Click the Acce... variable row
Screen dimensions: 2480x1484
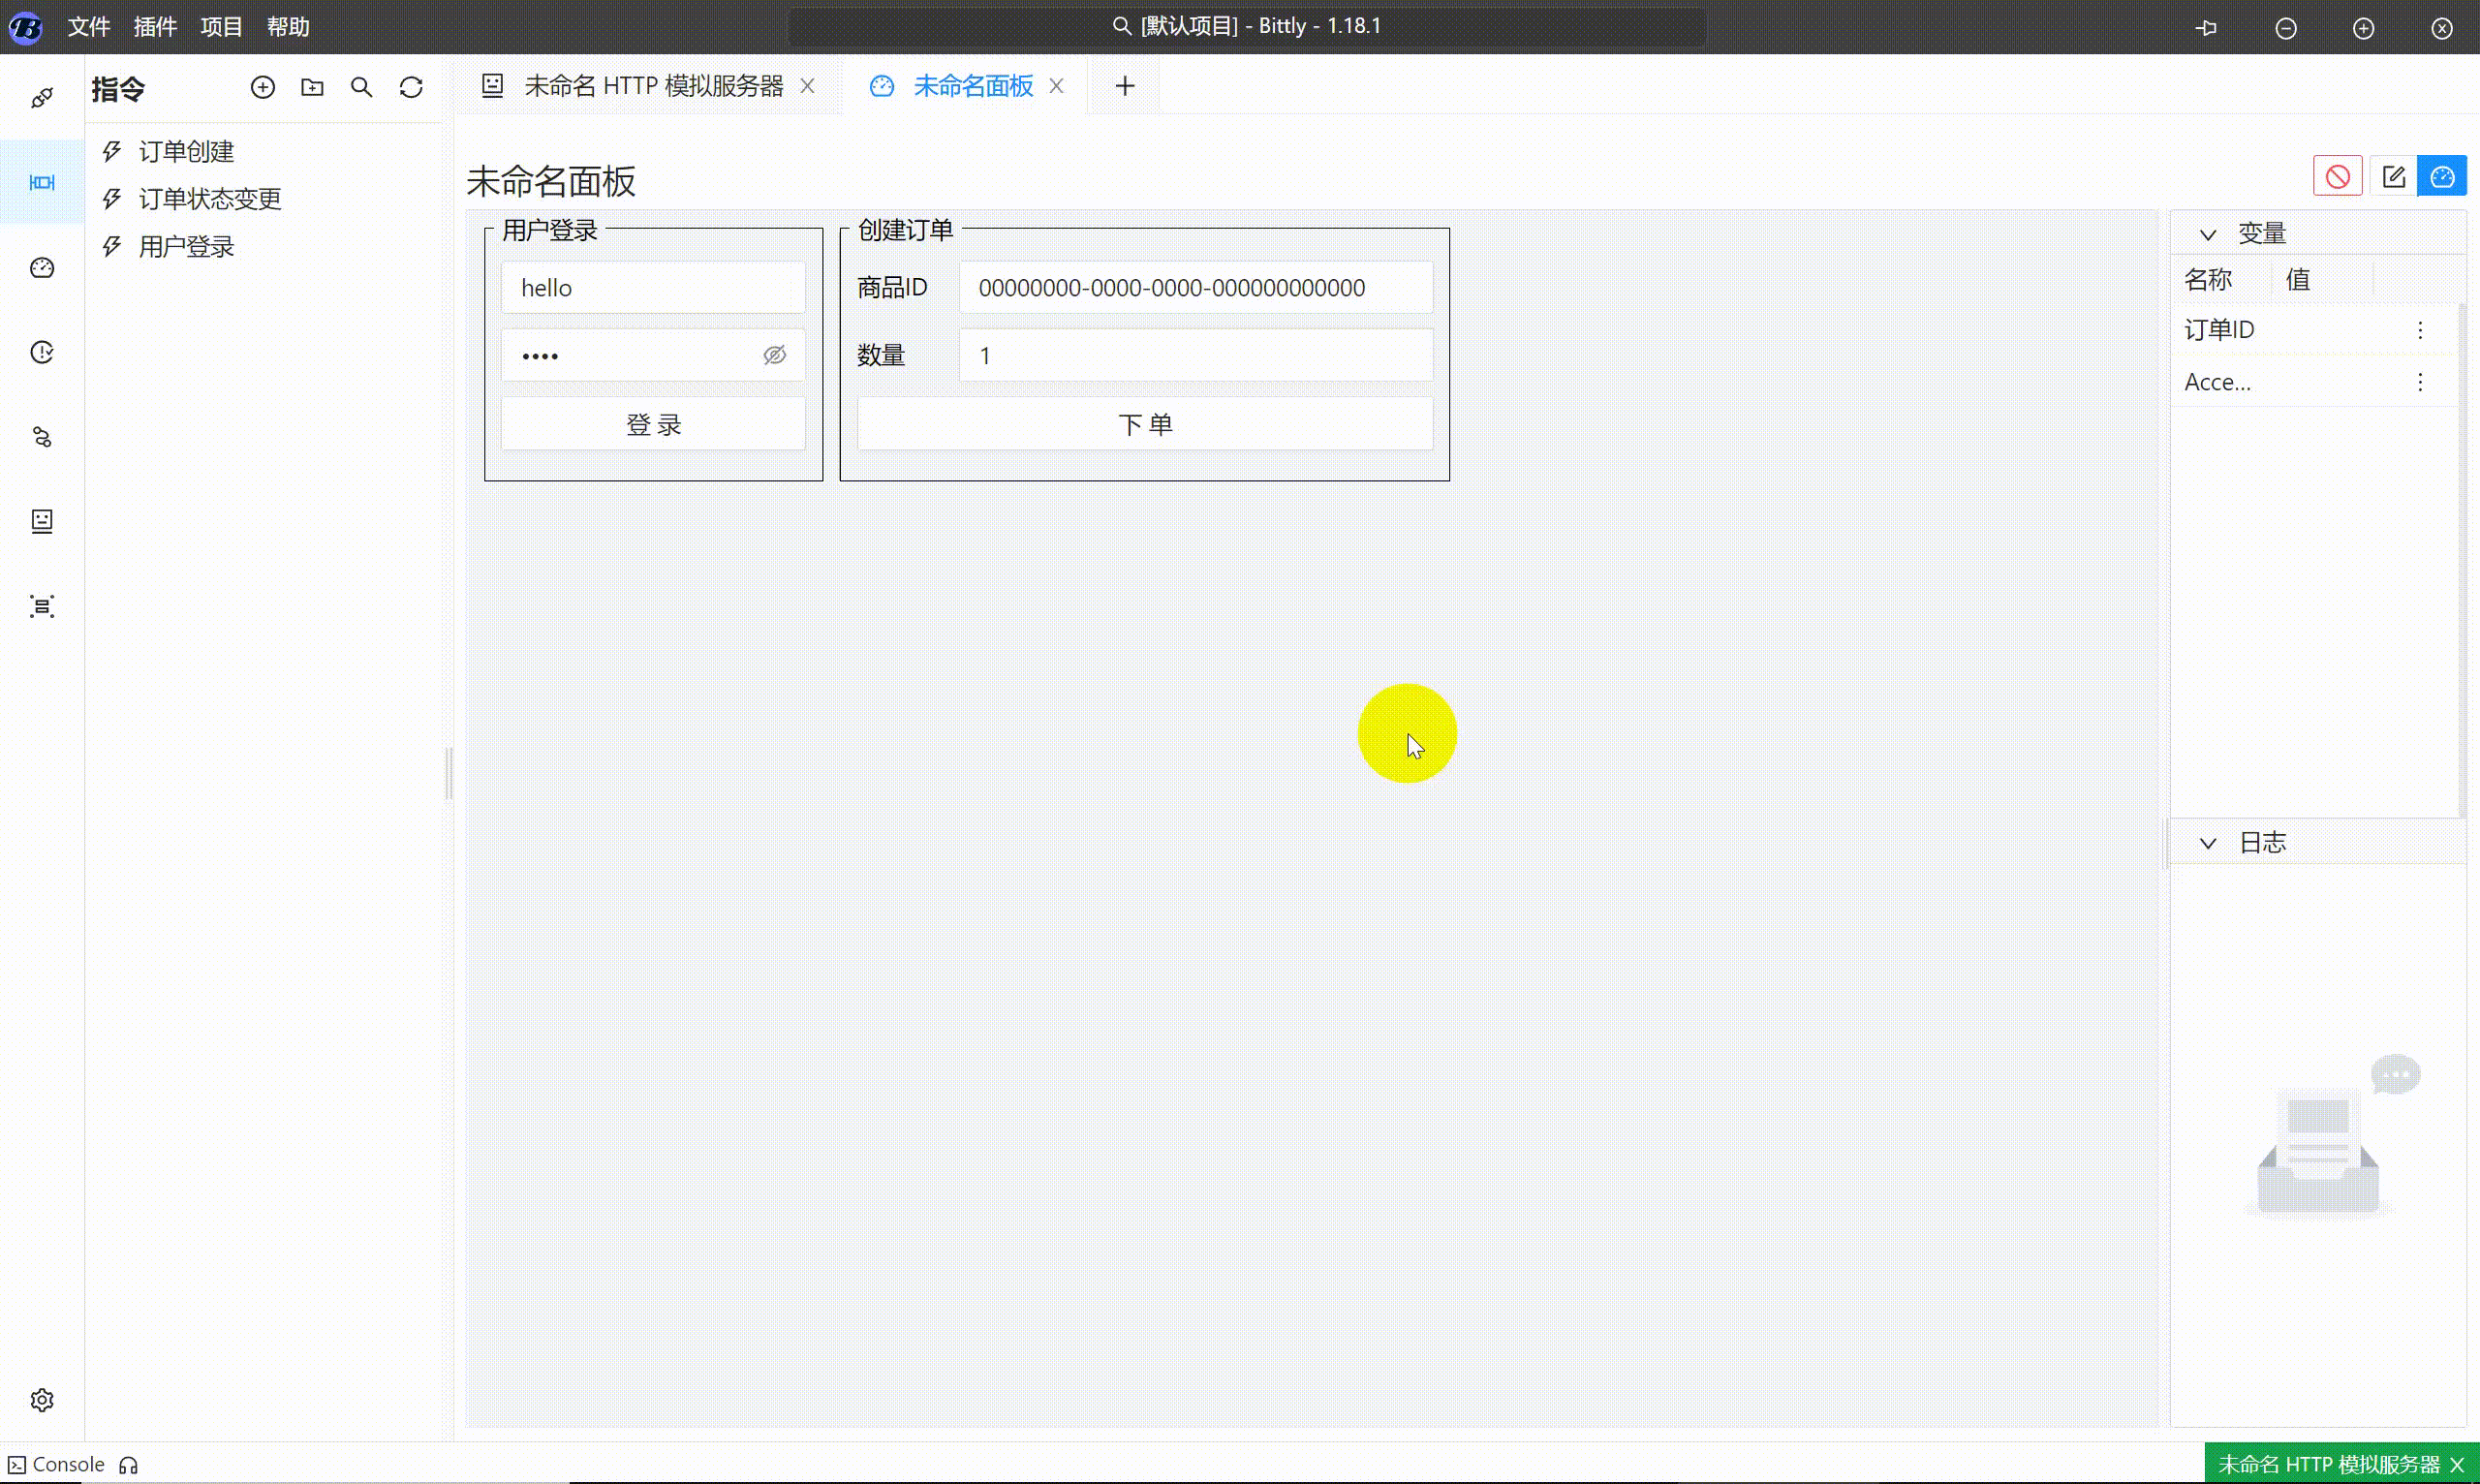pyautogui.click(x=2314, y=381)
